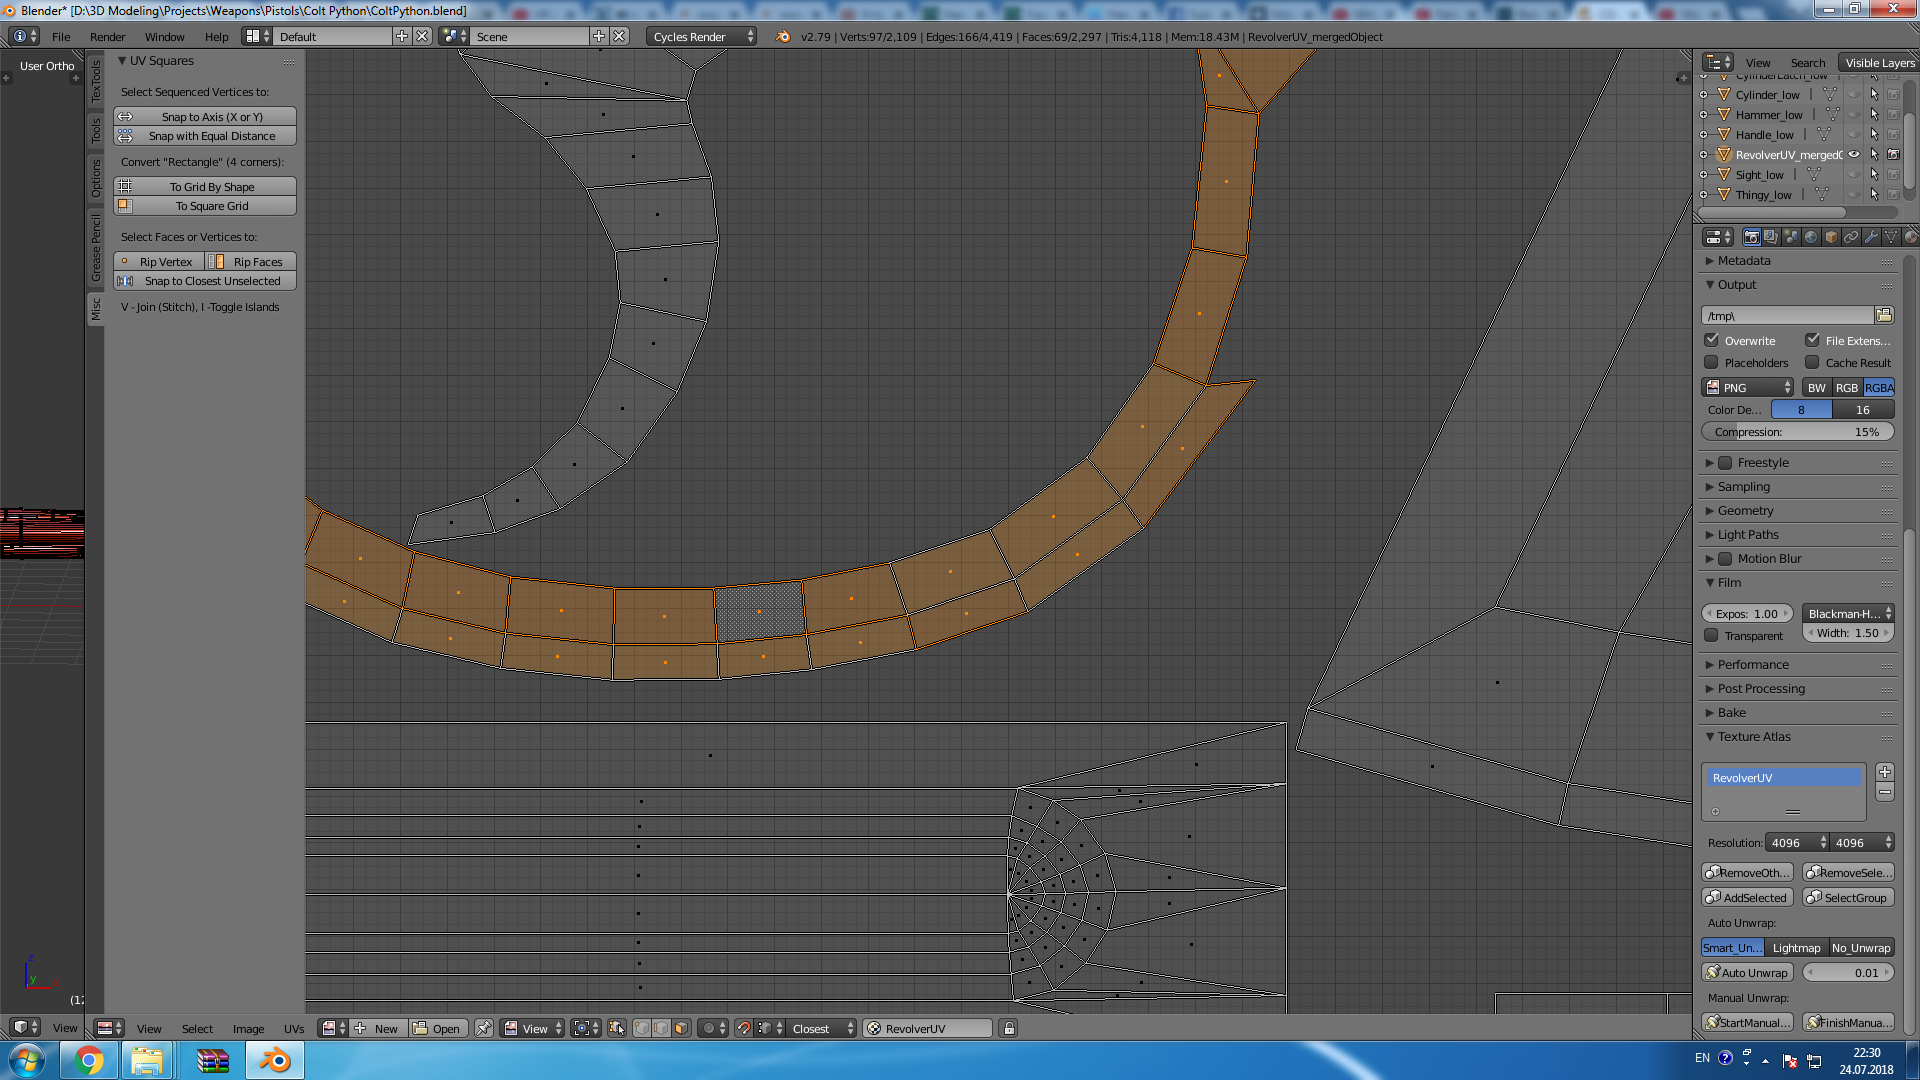This screenshot has width=1920, height=1080.
Task: Adjust the Compression slider
Action: click(x=1797, y=432)
